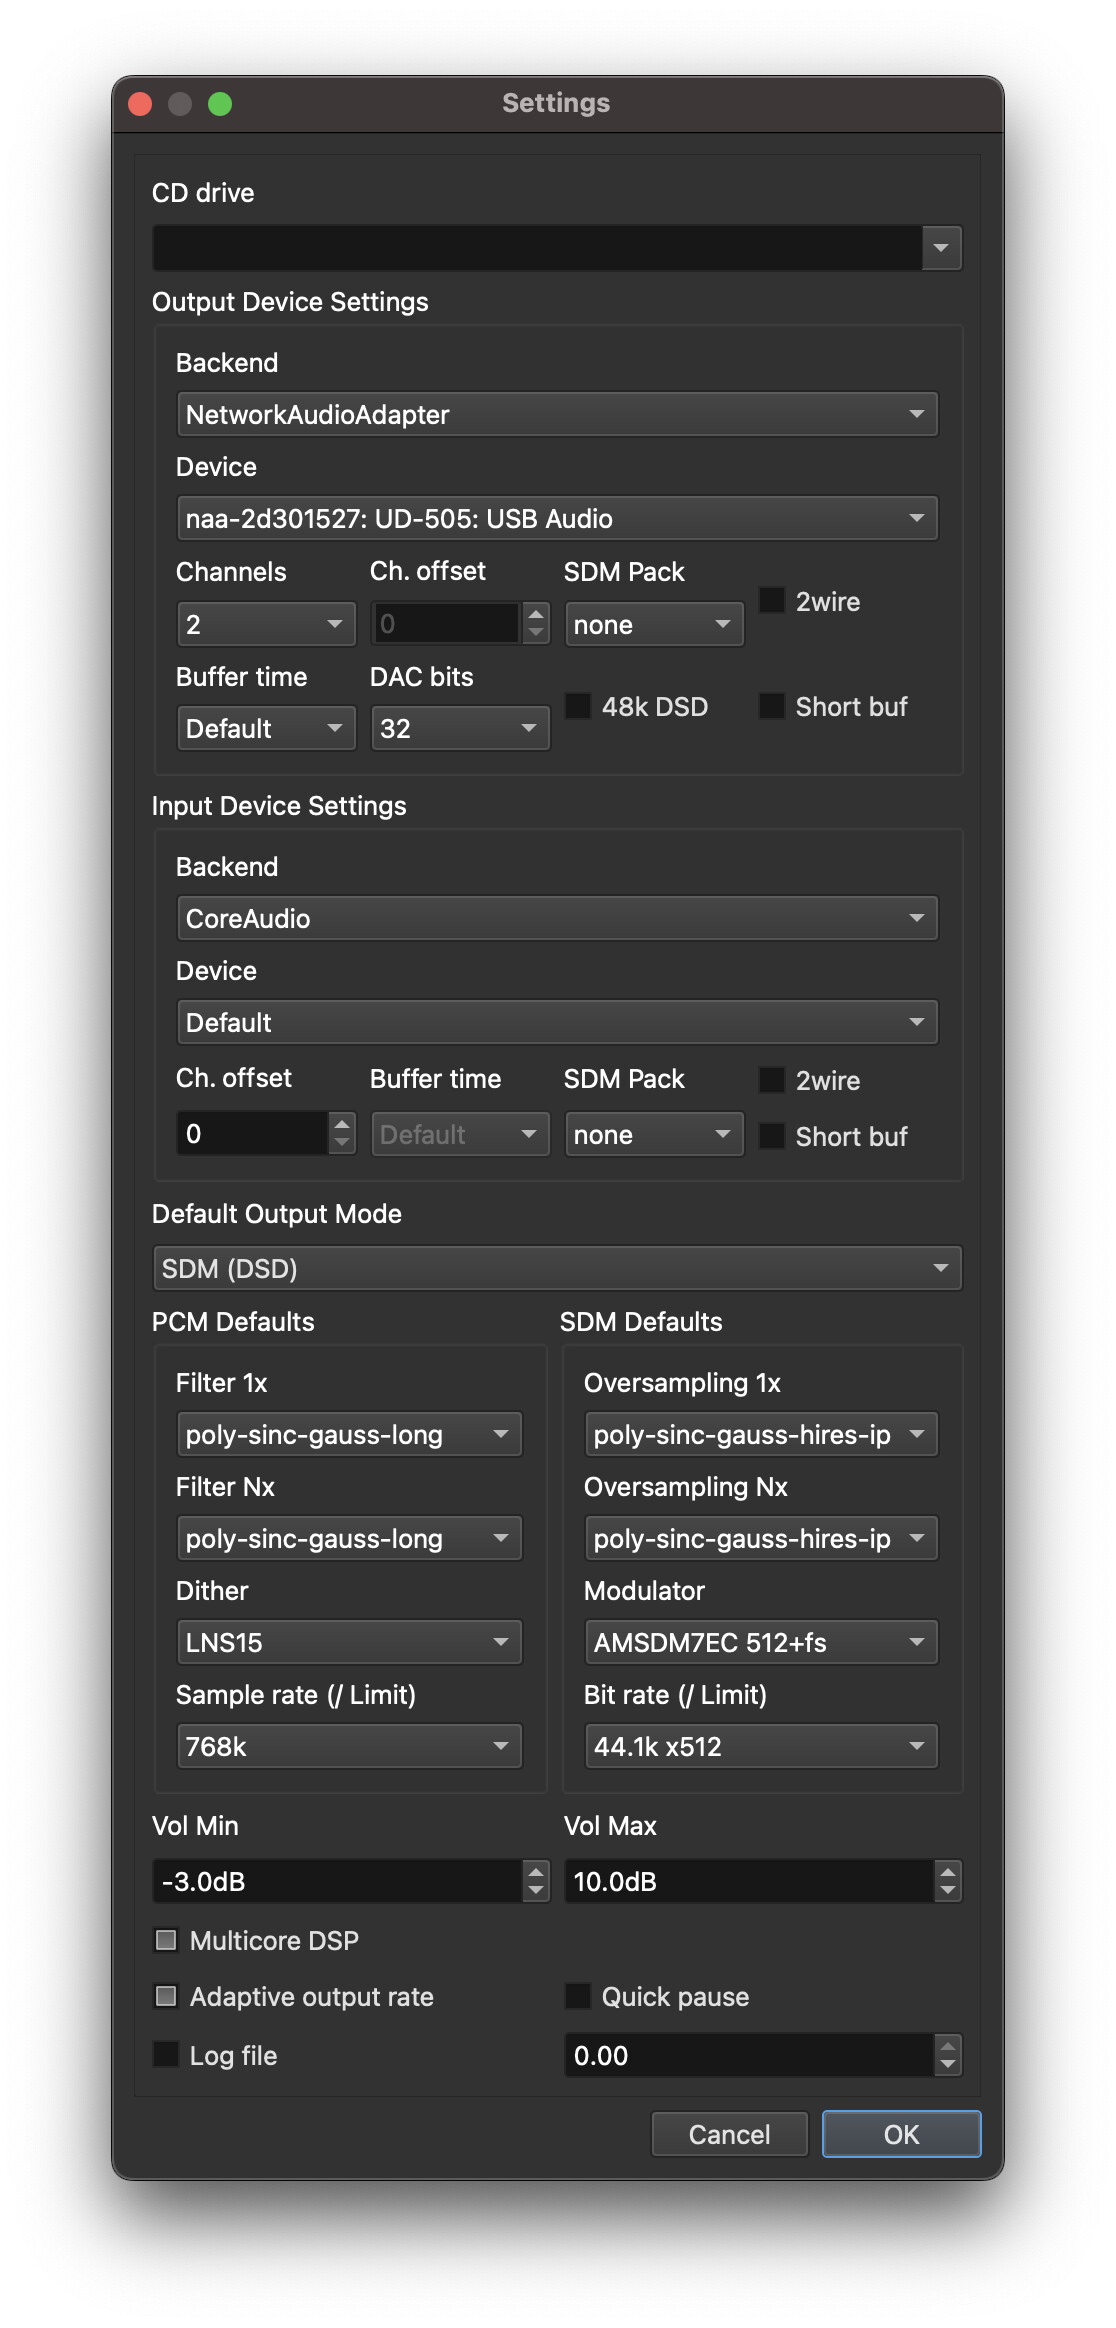The height and width of the screenshot is (2328, 1116).
Task: Toggle Adaptive output rate
Action: coord(166,1996)
